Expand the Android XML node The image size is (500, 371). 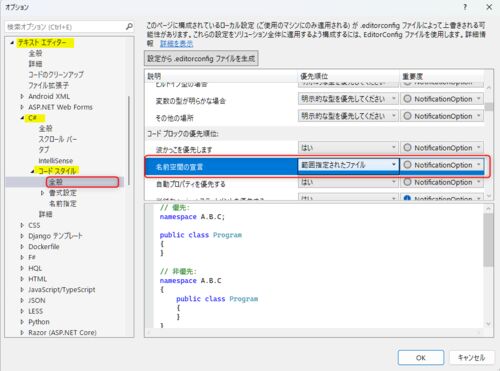click(22, 96)
